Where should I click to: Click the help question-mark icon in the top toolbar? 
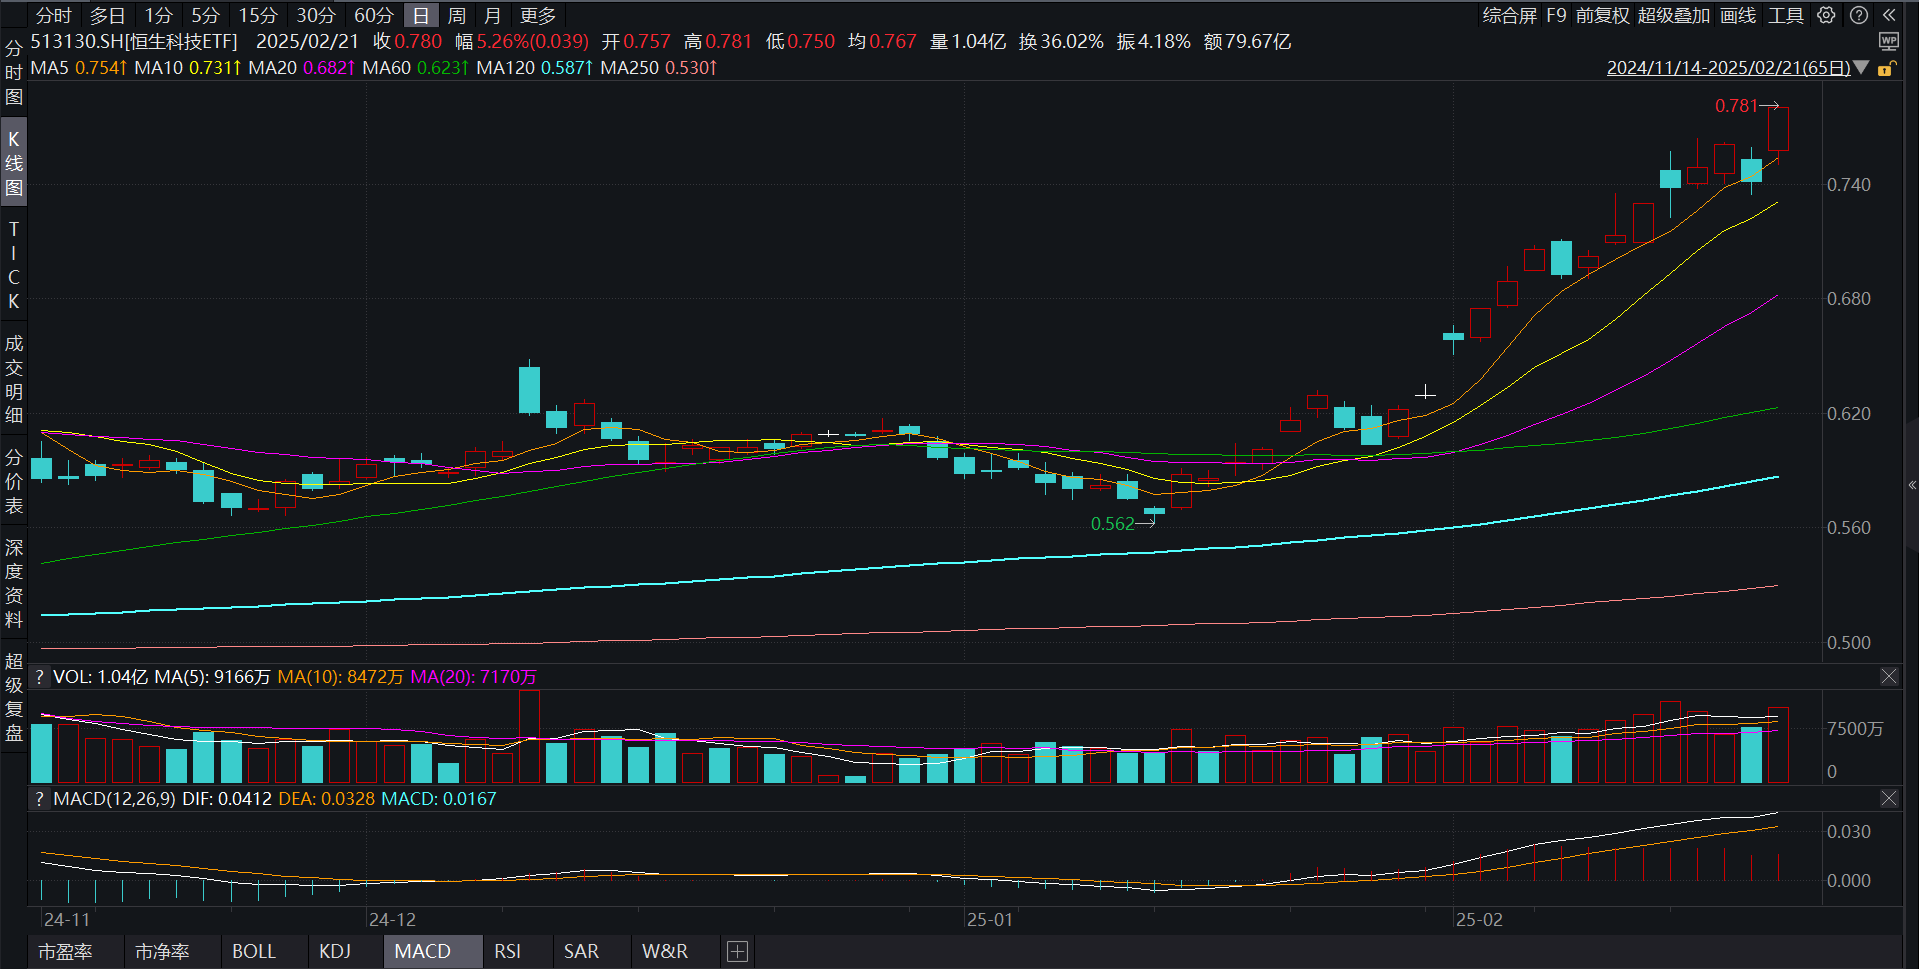[1857, 16]
